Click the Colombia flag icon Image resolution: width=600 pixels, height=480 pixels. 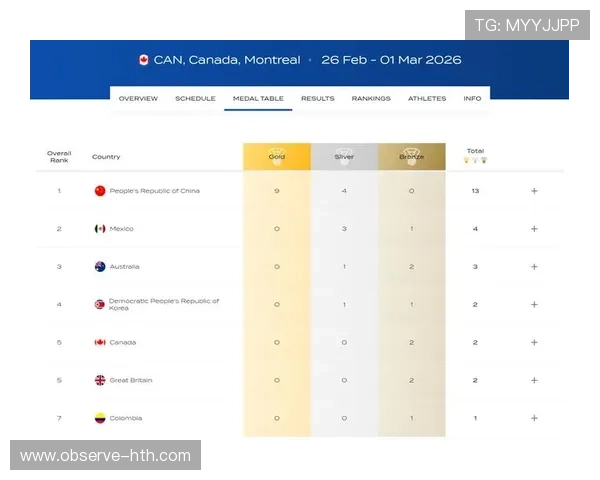(x=100, y=419)
